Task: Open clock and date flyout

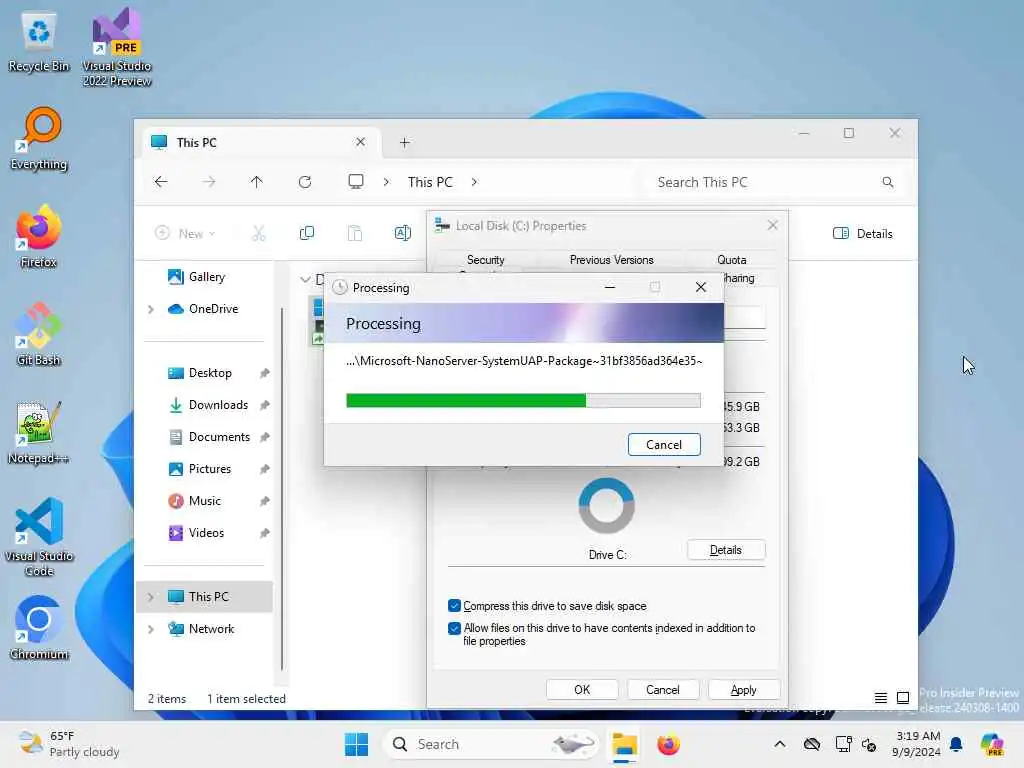Action: 917,744
